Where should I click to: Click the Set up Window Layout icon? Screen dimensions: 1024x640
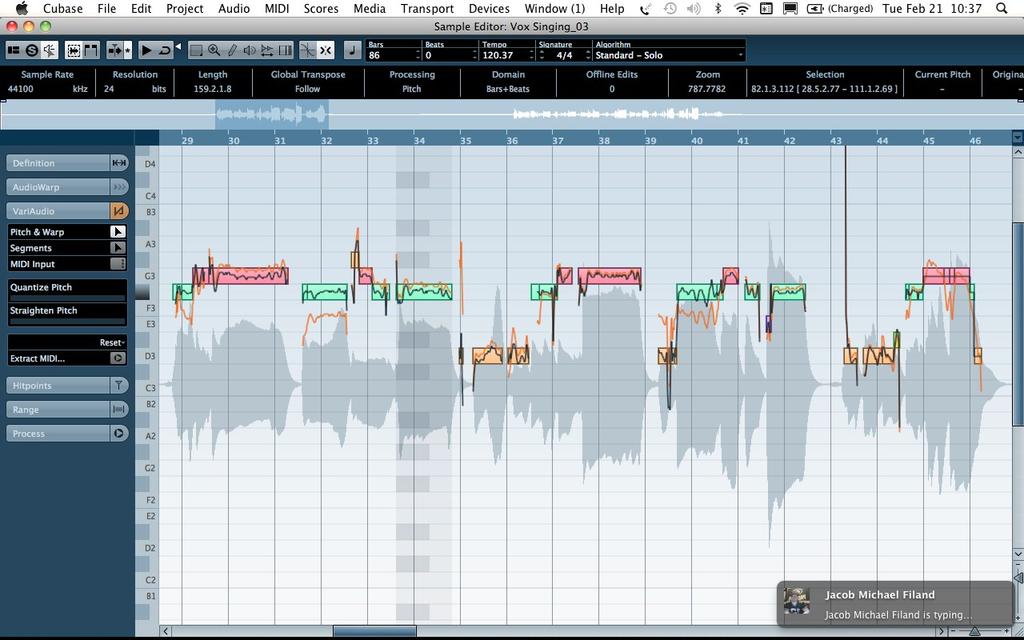(x=14, y=50)
